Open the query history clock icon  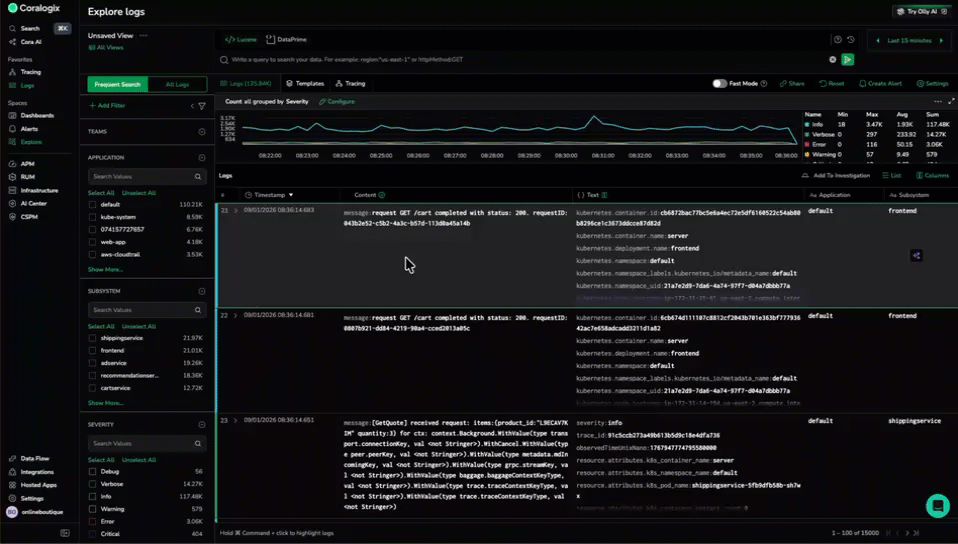pos(850,40)
